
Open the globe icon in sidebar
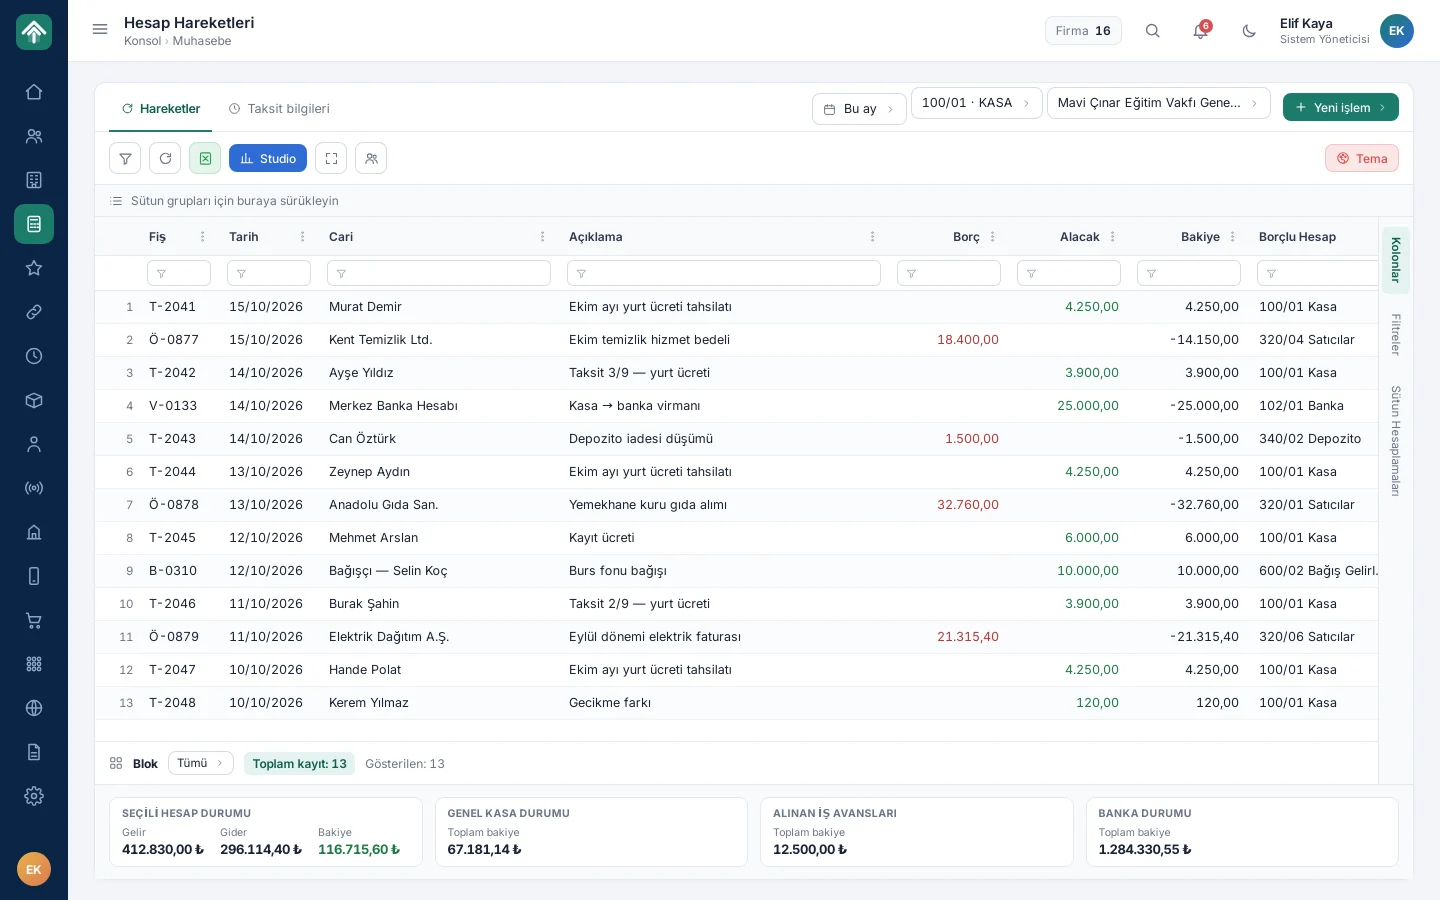coord(34,708)
